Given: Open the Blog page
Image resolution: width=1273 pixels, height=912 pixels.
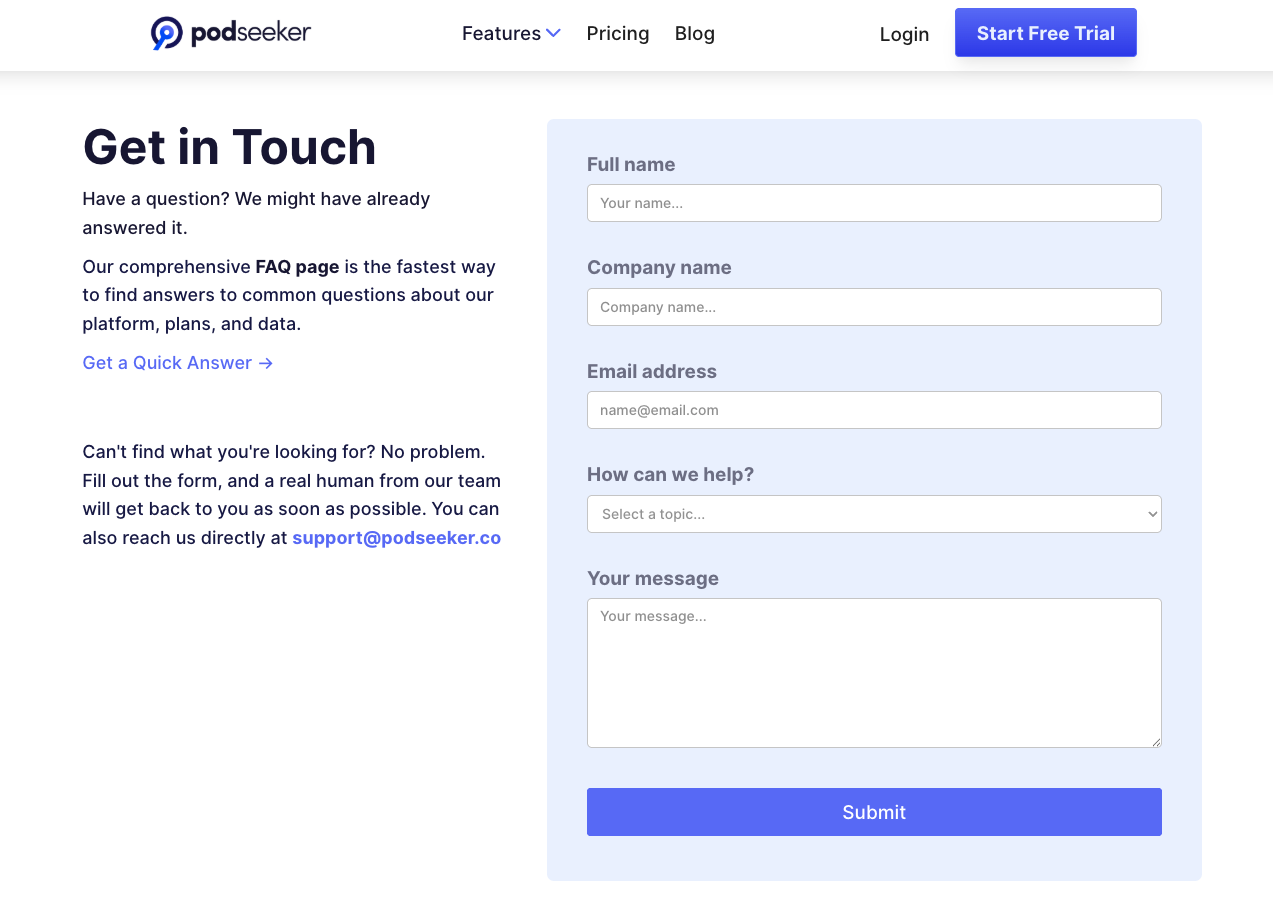Looking at the screenshot, I should point(694,33).
